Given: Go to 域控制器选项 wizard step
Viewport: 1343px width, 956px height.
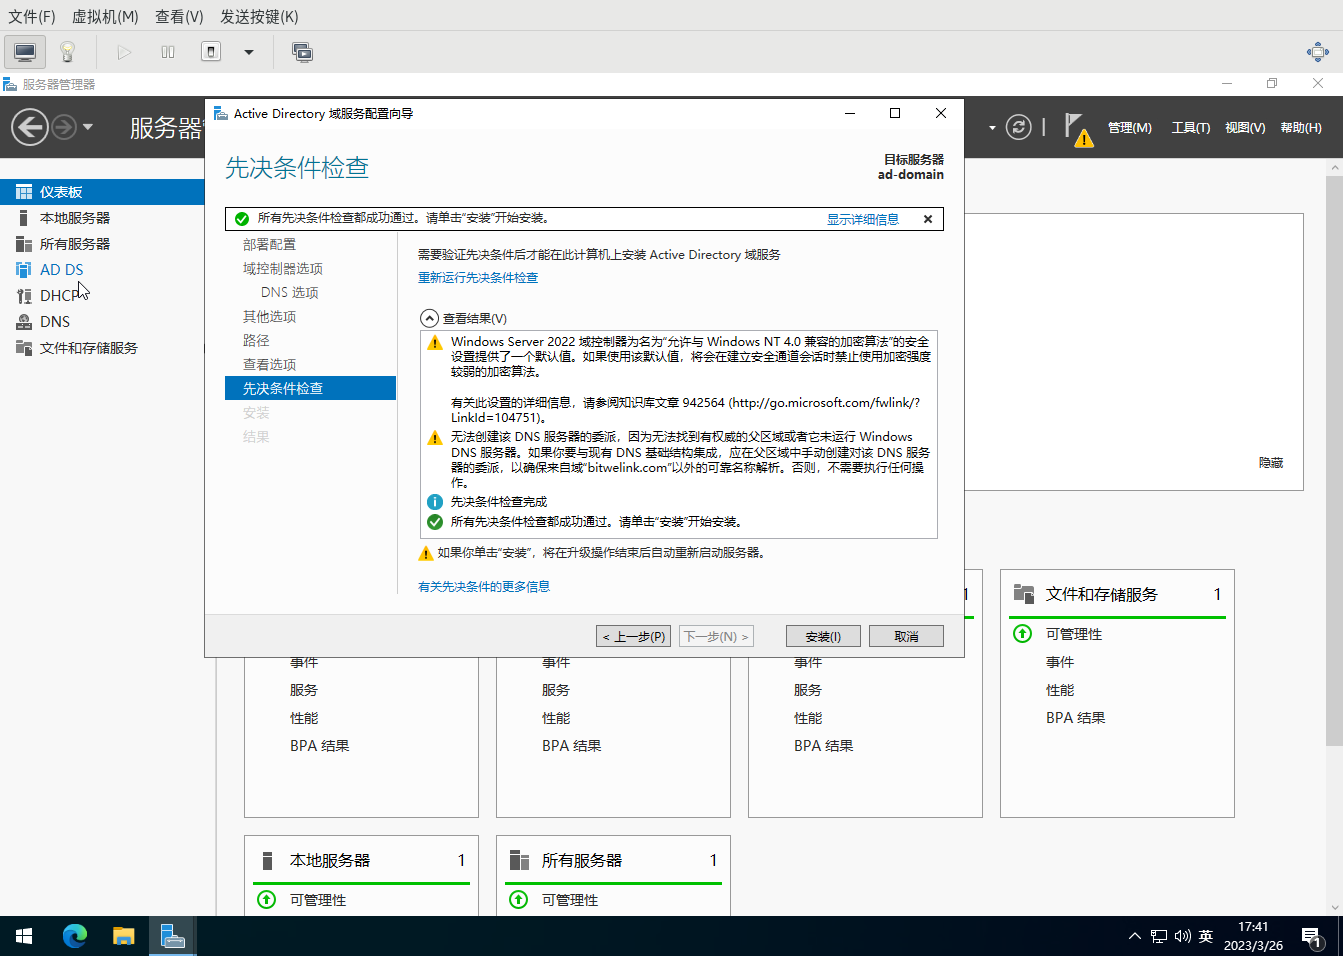Looking at the screenshot, I should pos(283,268).
